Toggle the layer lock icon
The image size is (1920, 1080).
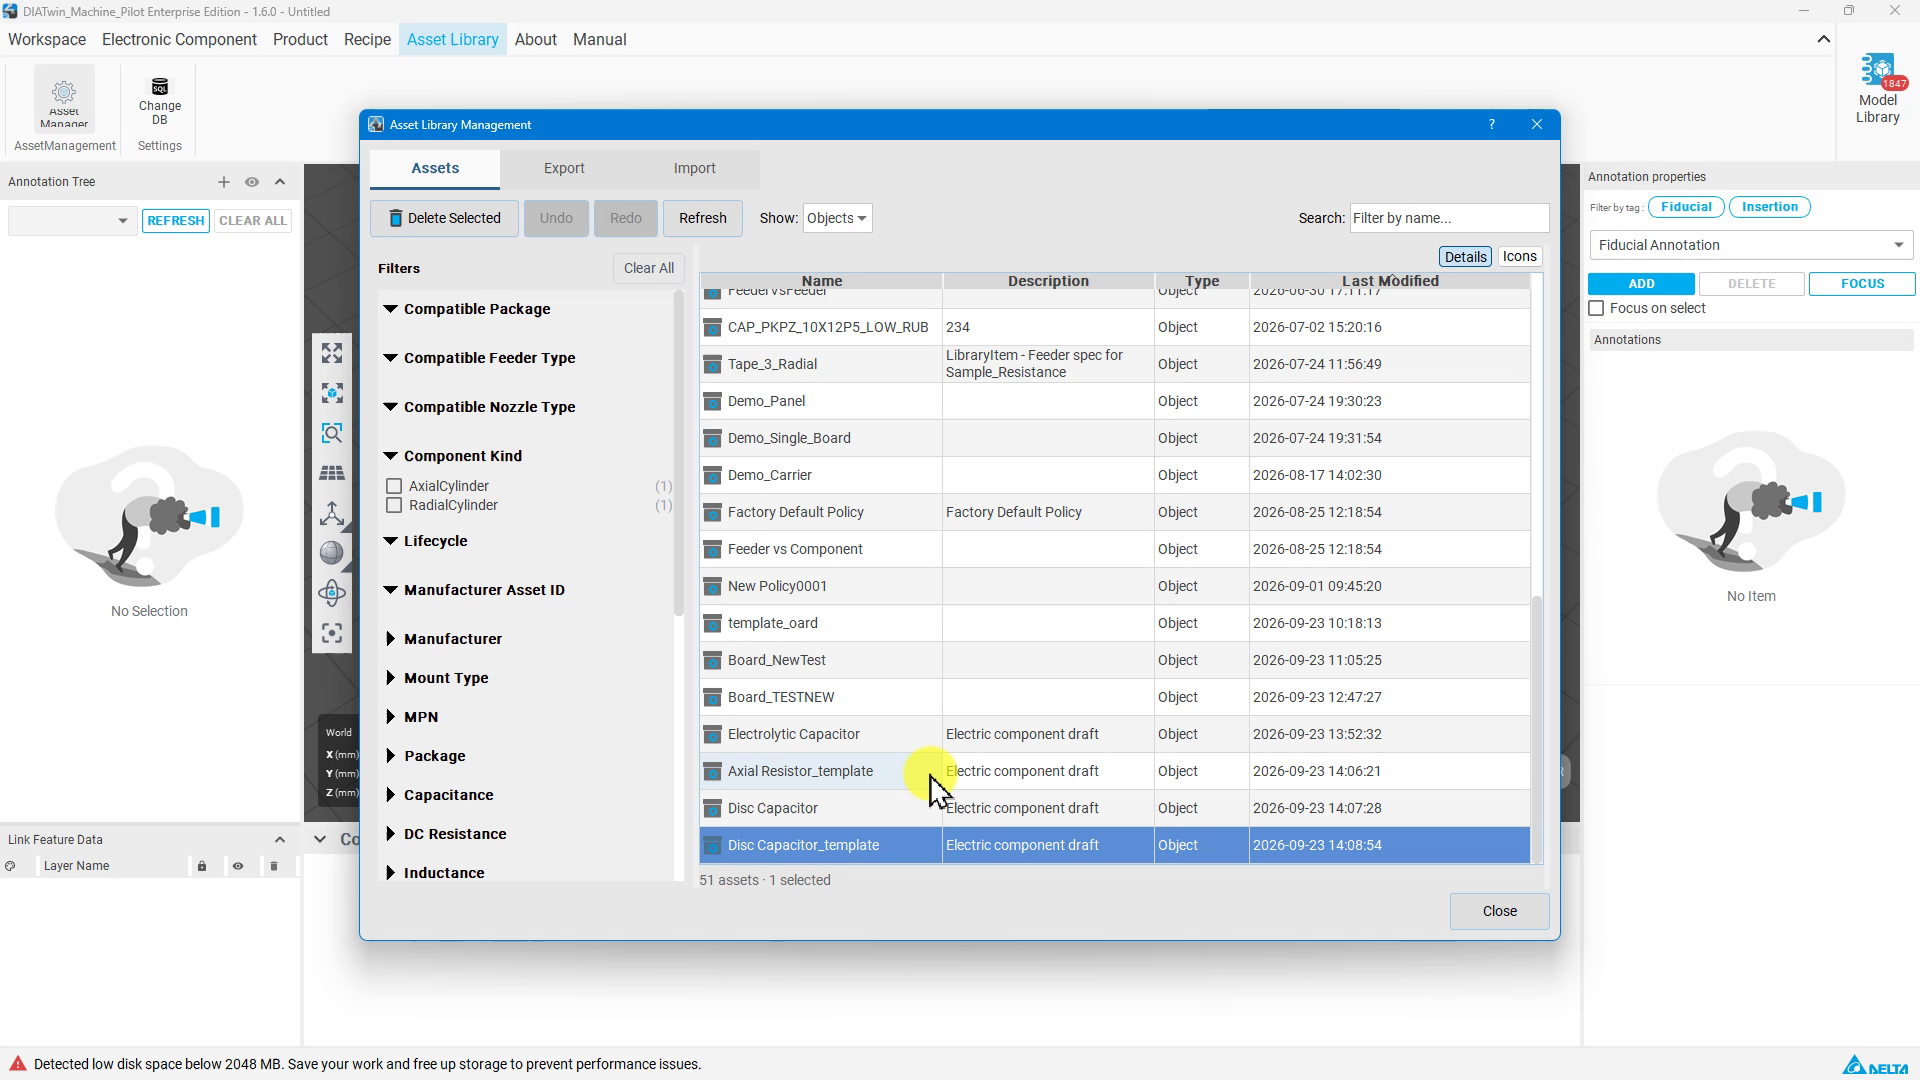click(202, 866)
